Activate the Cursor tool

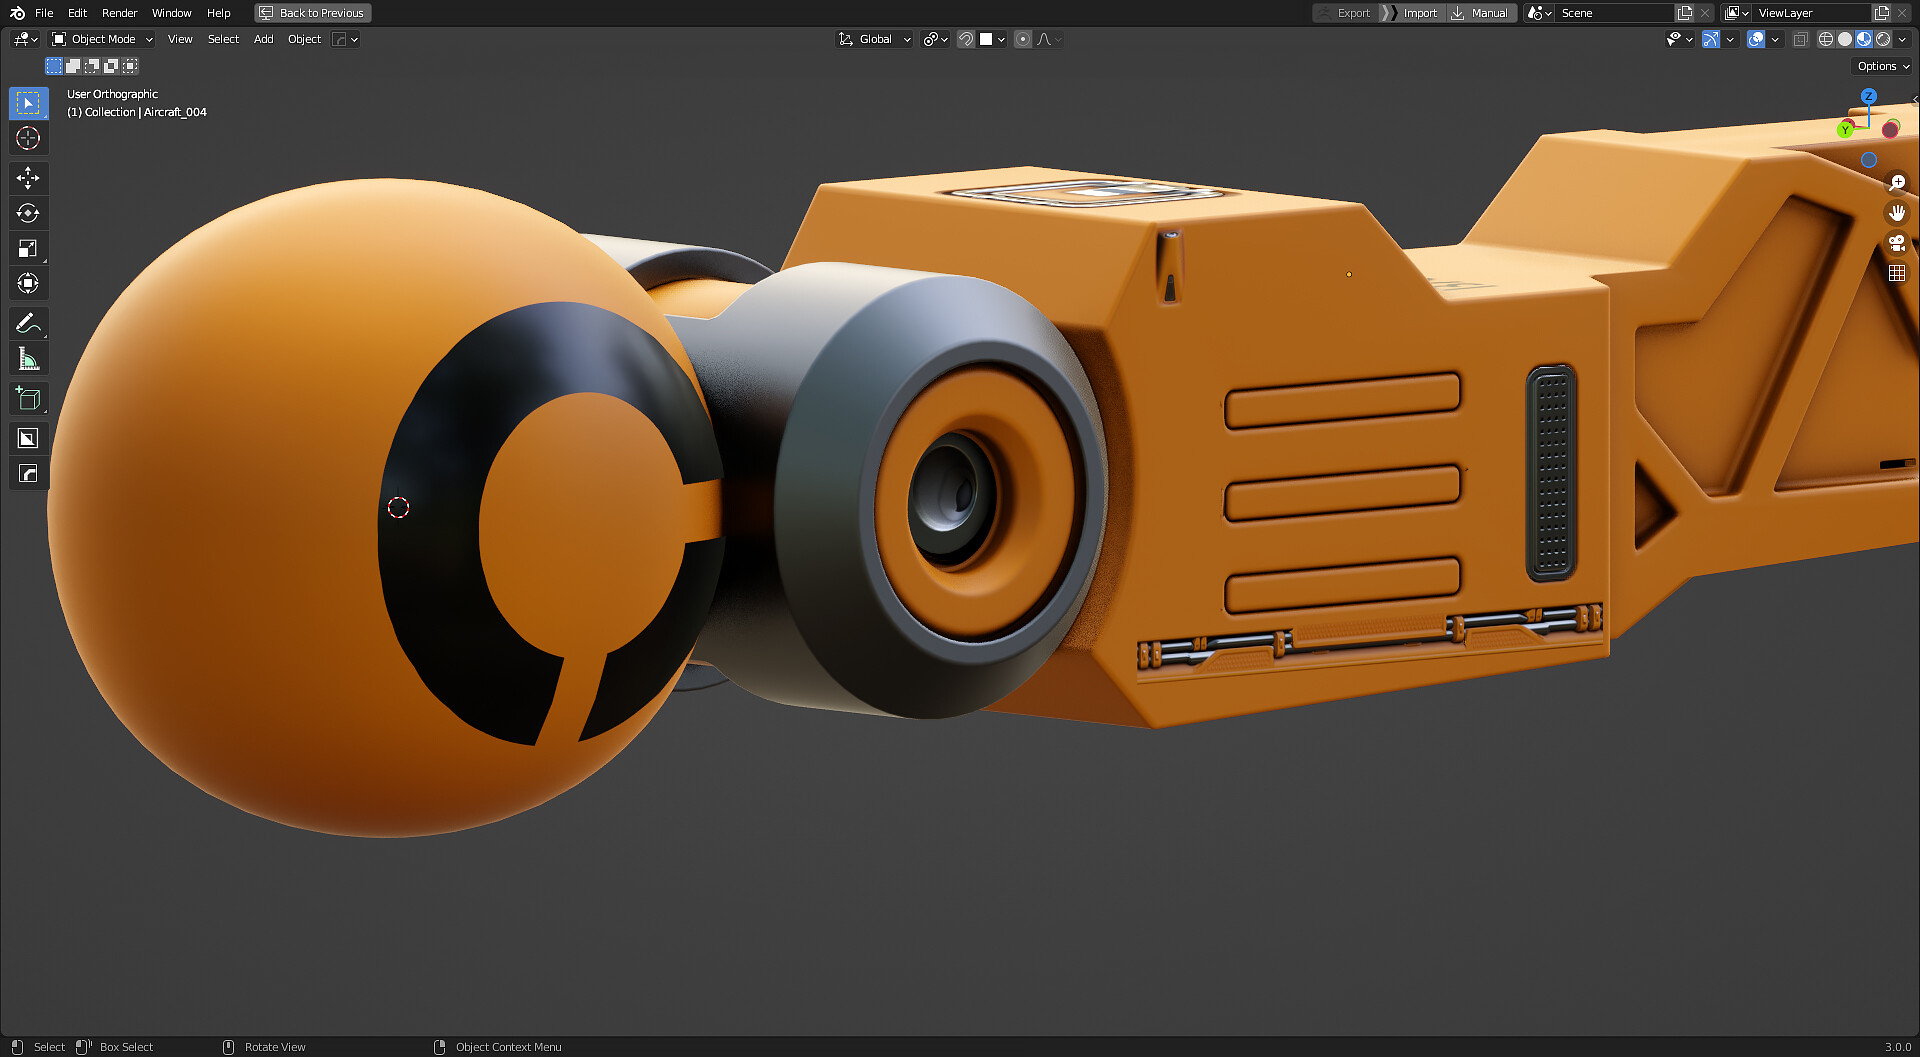(28, 138)
